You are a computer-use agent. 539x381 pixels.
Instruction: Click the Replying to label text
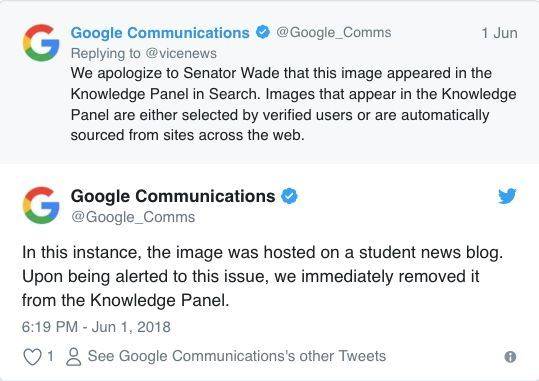click(x=106, y=53)
